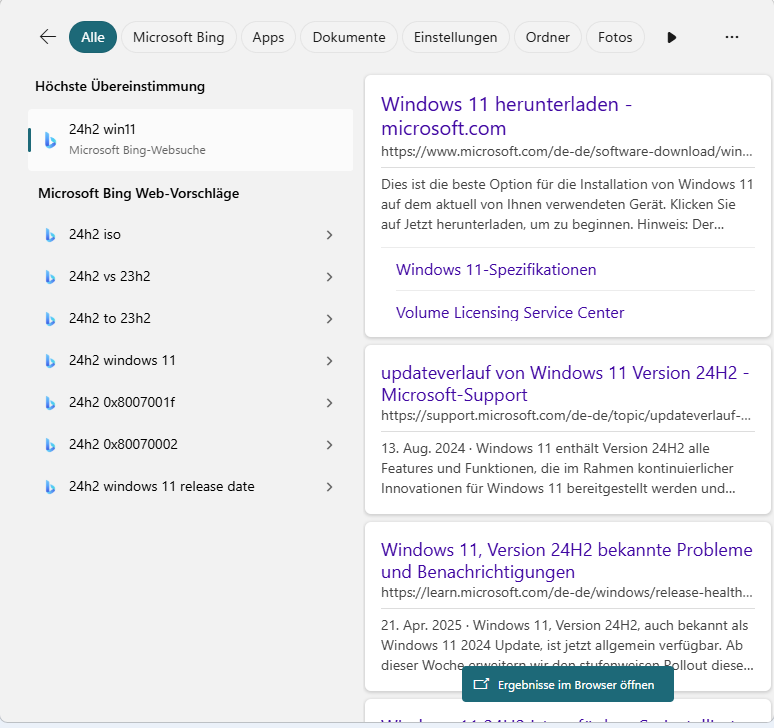
Task: Switch to the Microsoft Bing tab
Action: coord(179,37)
